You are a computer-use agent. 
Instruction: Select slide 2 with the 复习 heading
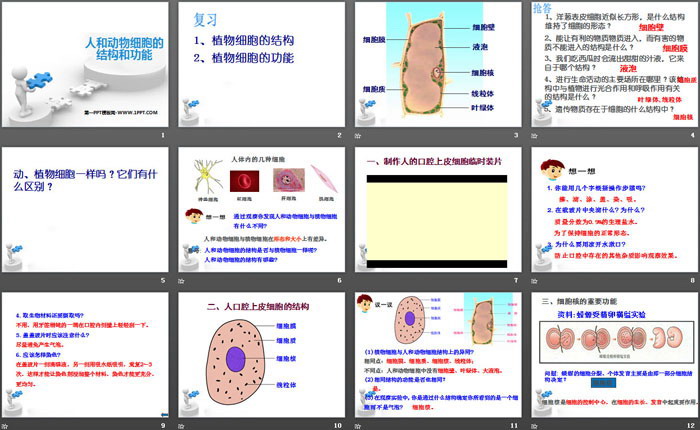262,64
